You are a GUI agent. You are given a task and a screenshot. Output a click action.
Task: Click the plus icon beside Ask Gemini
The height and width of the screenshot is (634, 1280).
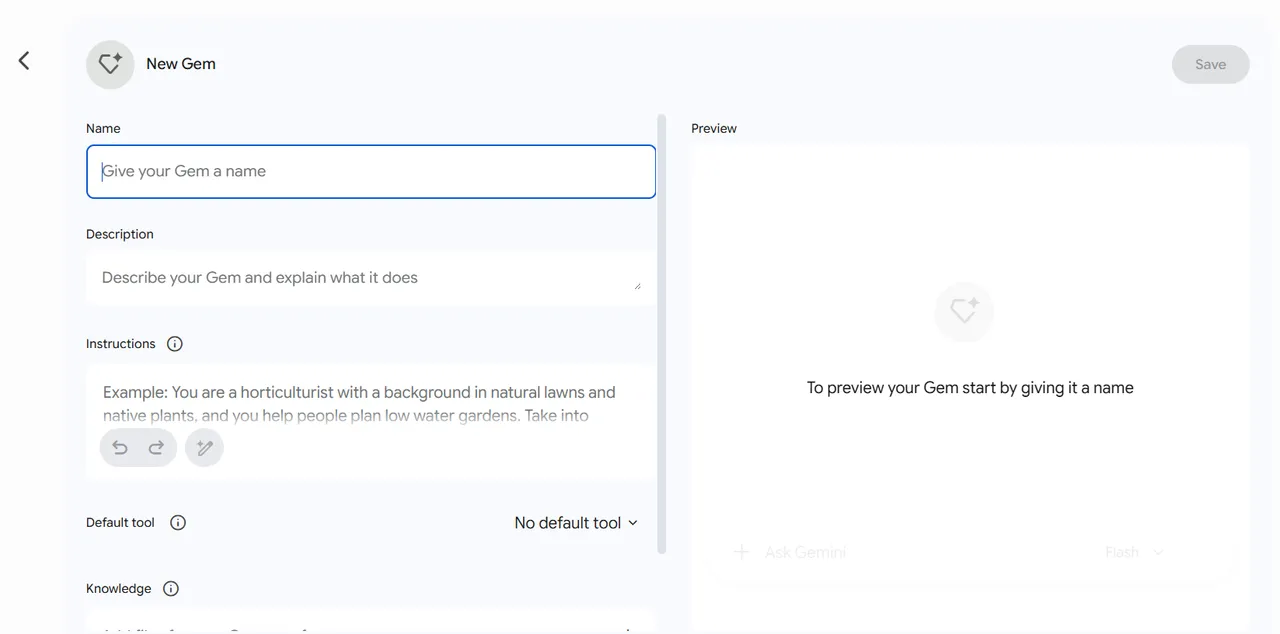coord(741,552)
